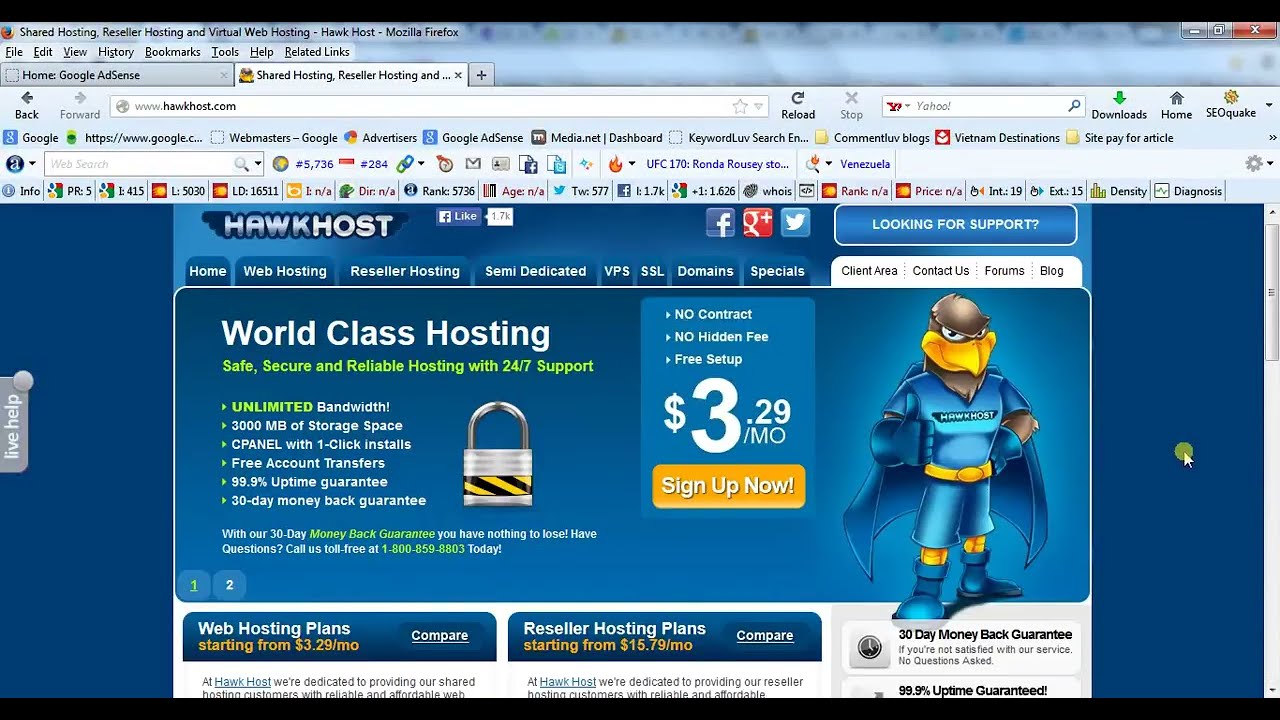Bookmark this page with the star icon
This screenshot has height=720, width=1280.
pyautogui.click(x=740, y=106)
